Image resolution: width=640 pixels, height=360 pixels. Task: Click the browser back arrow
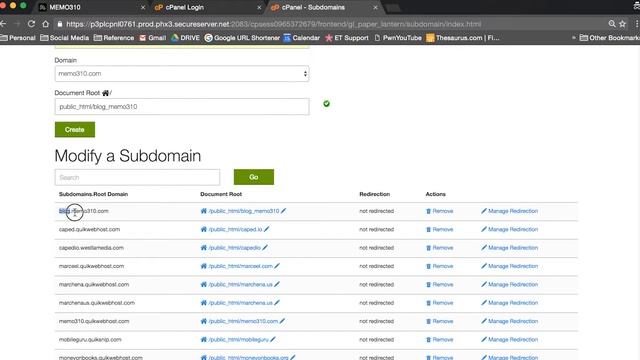(x=3, y=24)
